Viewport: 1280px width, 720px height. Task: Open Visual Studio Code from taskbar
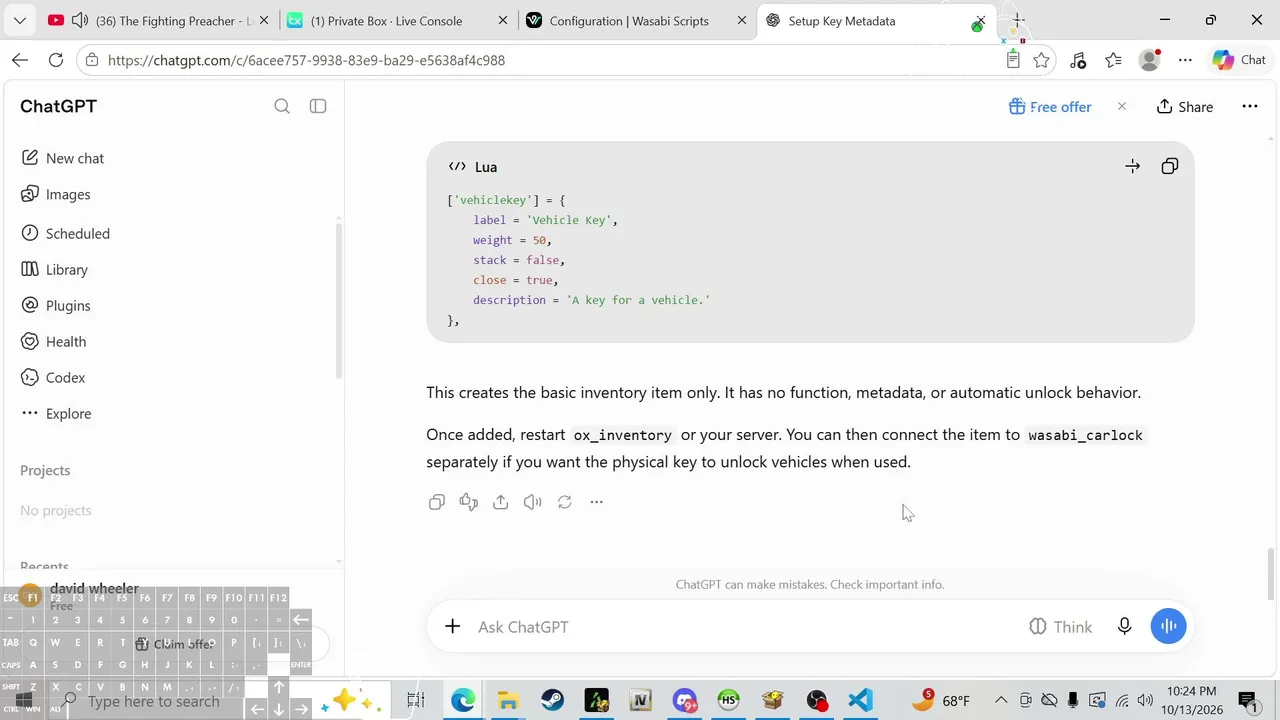(x=861, y=700)
